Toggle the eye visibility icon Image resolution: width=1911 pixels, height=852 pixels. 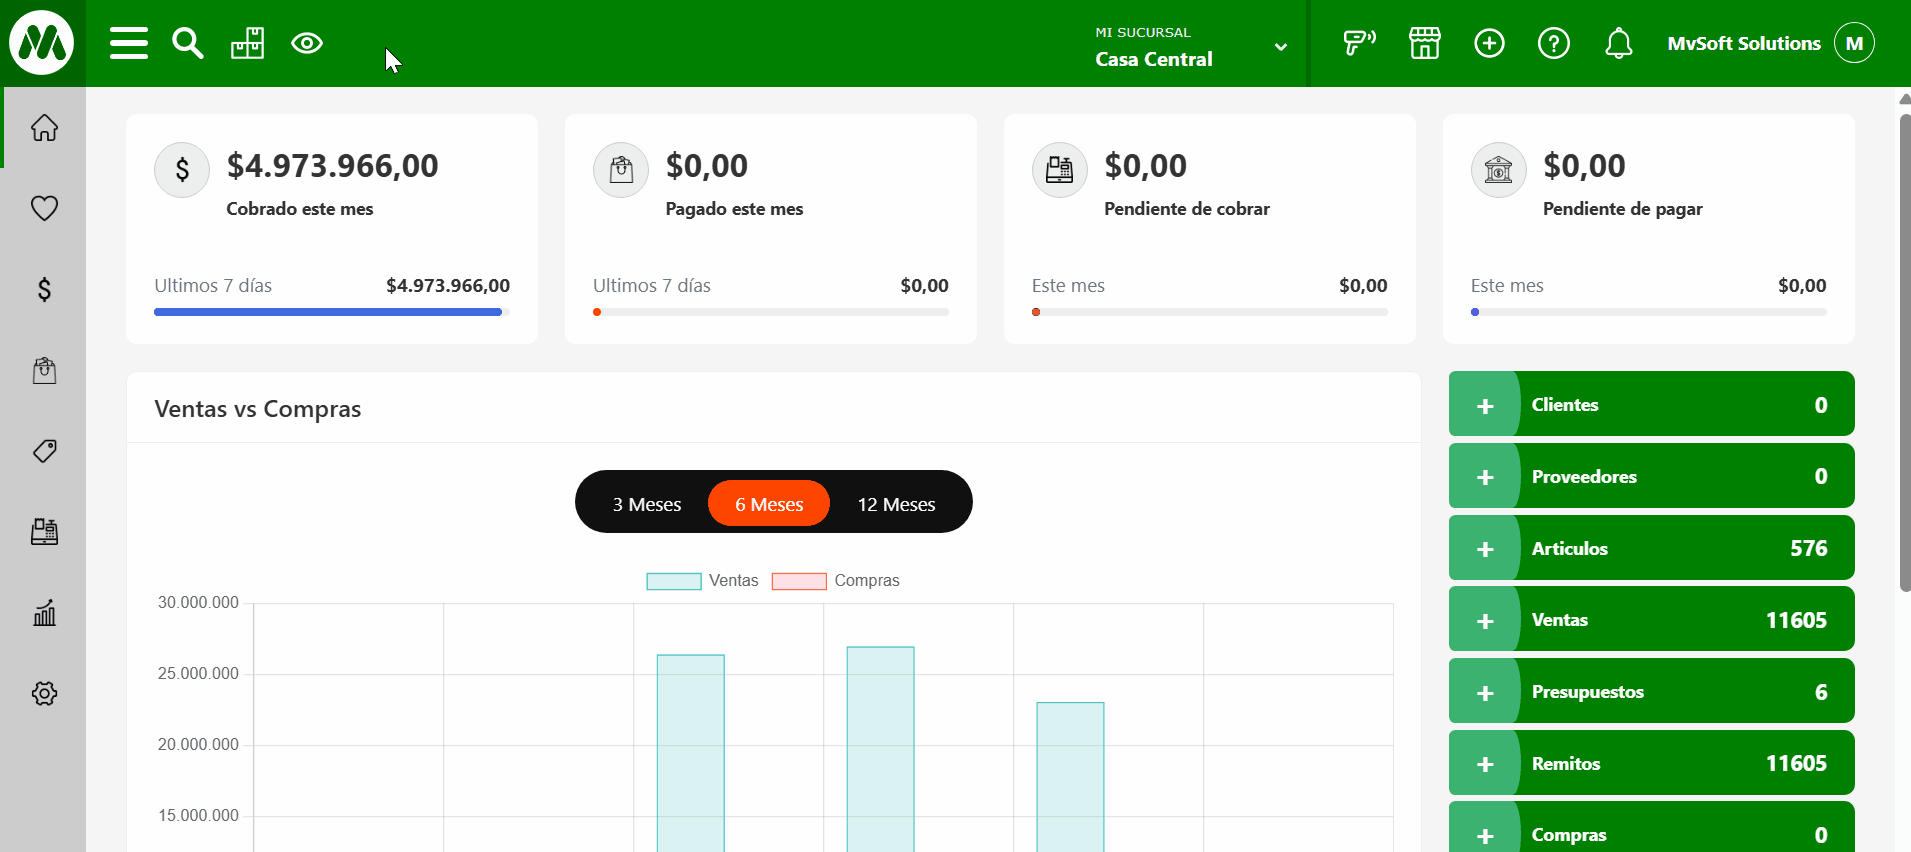coord(307,43)
